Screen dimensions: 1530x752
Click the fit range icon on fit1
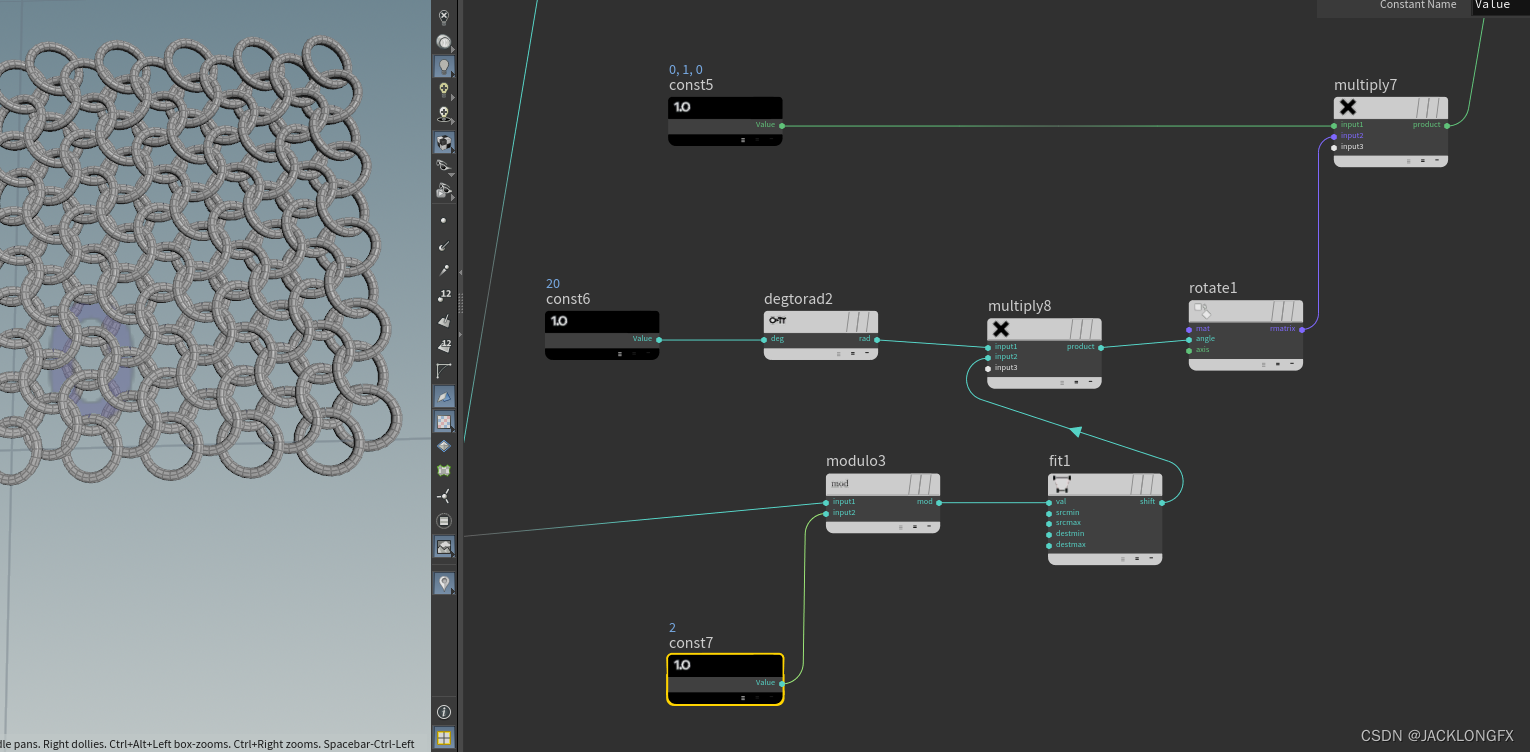tap(1062, 484)
